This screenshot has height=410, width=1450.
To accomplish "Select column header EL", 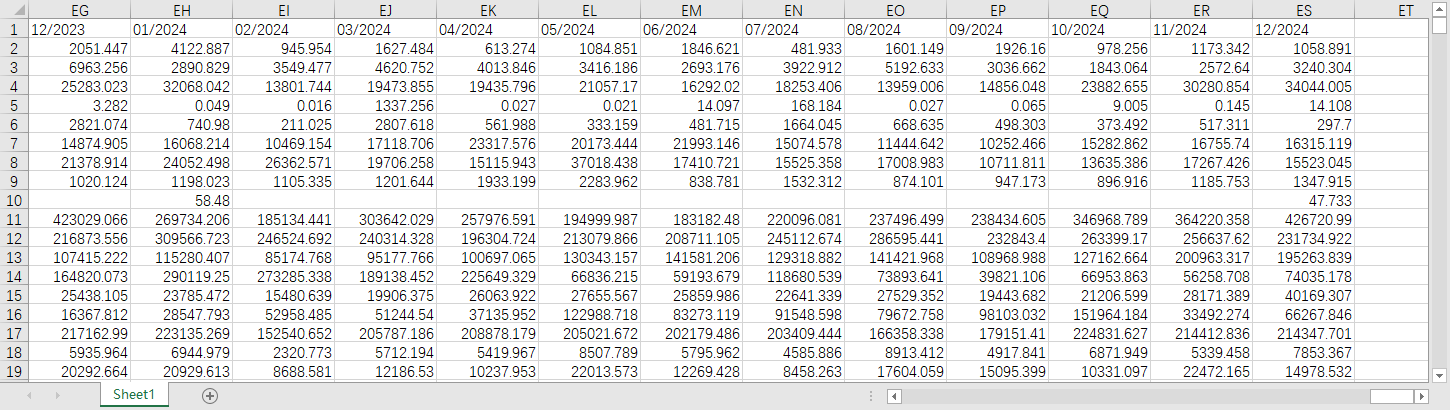I will [x=589, y=10].
